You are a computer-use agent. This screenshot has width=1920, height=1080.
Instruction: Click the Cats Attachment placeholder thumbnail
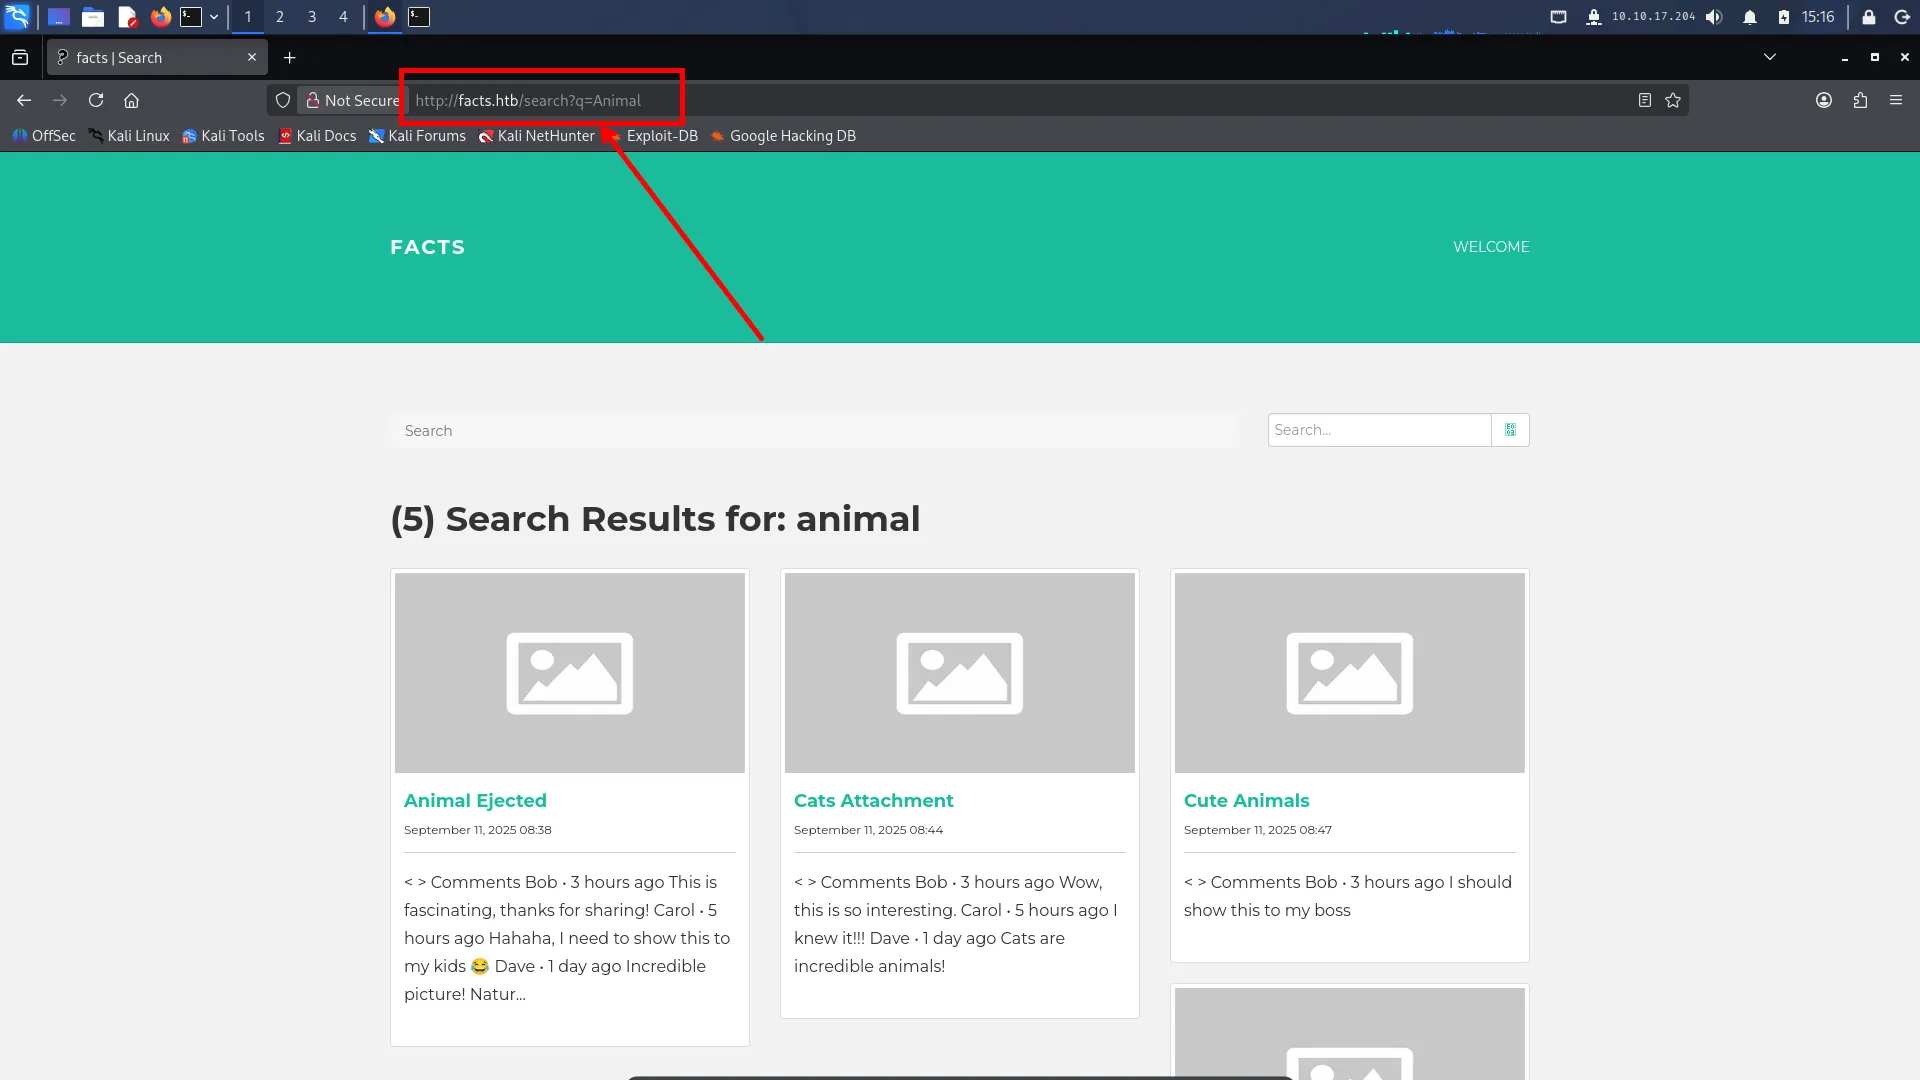(960, 673)
